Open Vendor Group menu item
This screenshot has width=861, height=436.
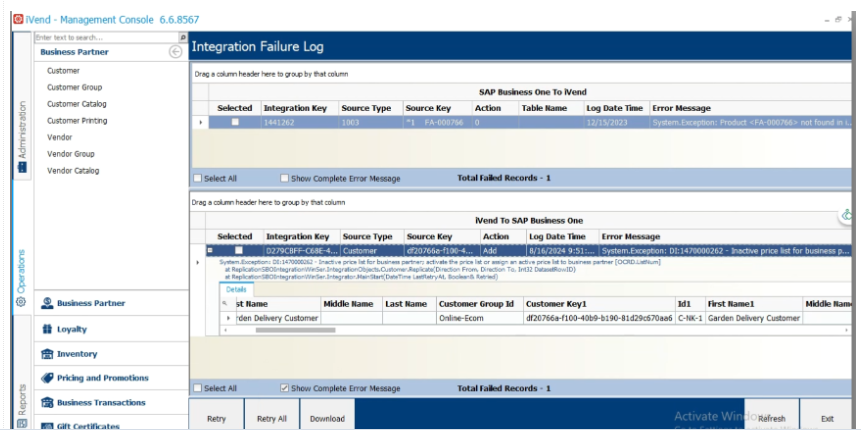71,154
